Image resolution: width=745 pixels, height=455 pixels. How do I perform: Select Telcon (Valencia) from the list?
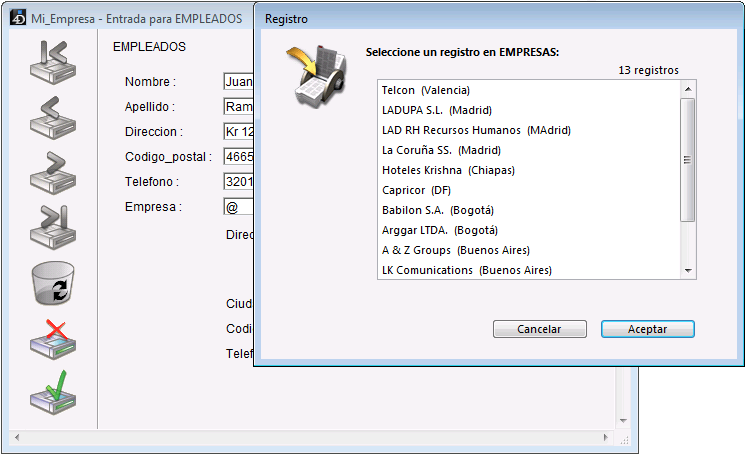tap(425, 90)
